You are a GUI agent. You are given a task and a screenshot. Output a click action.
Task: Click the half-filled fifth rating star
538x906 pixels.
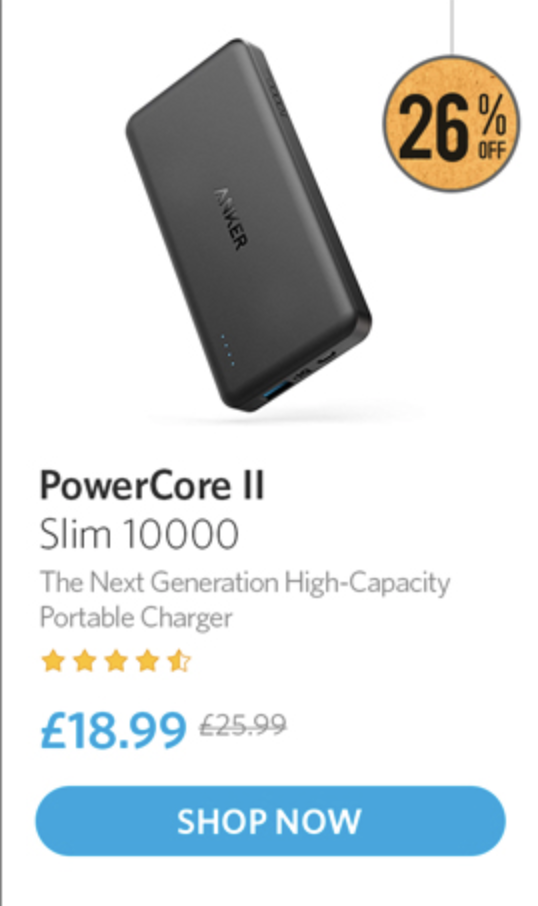pyautogui.click(x=179, y=660)
